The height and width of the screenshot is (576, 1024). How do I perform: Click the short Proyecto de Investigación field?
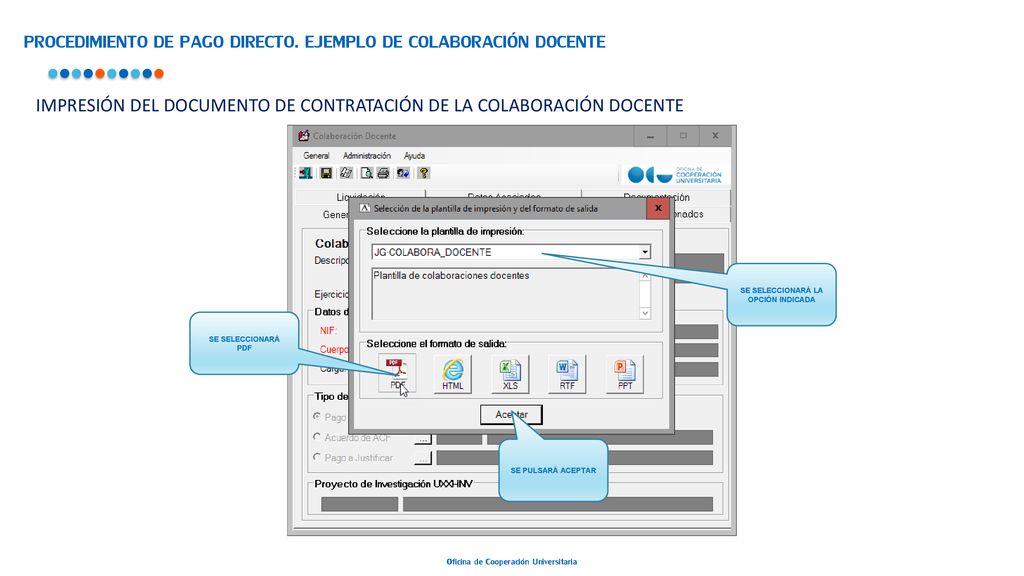359,504
